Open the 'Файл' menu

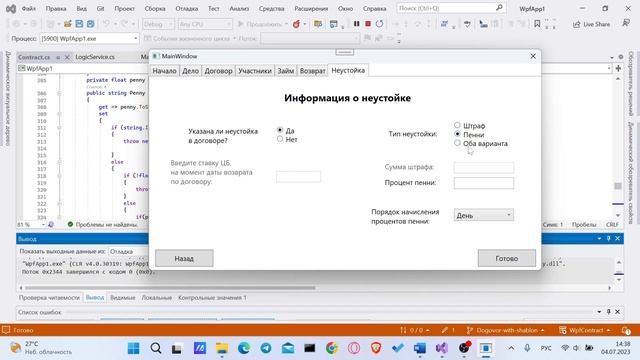pyautogui.click(x=29, y=8)
